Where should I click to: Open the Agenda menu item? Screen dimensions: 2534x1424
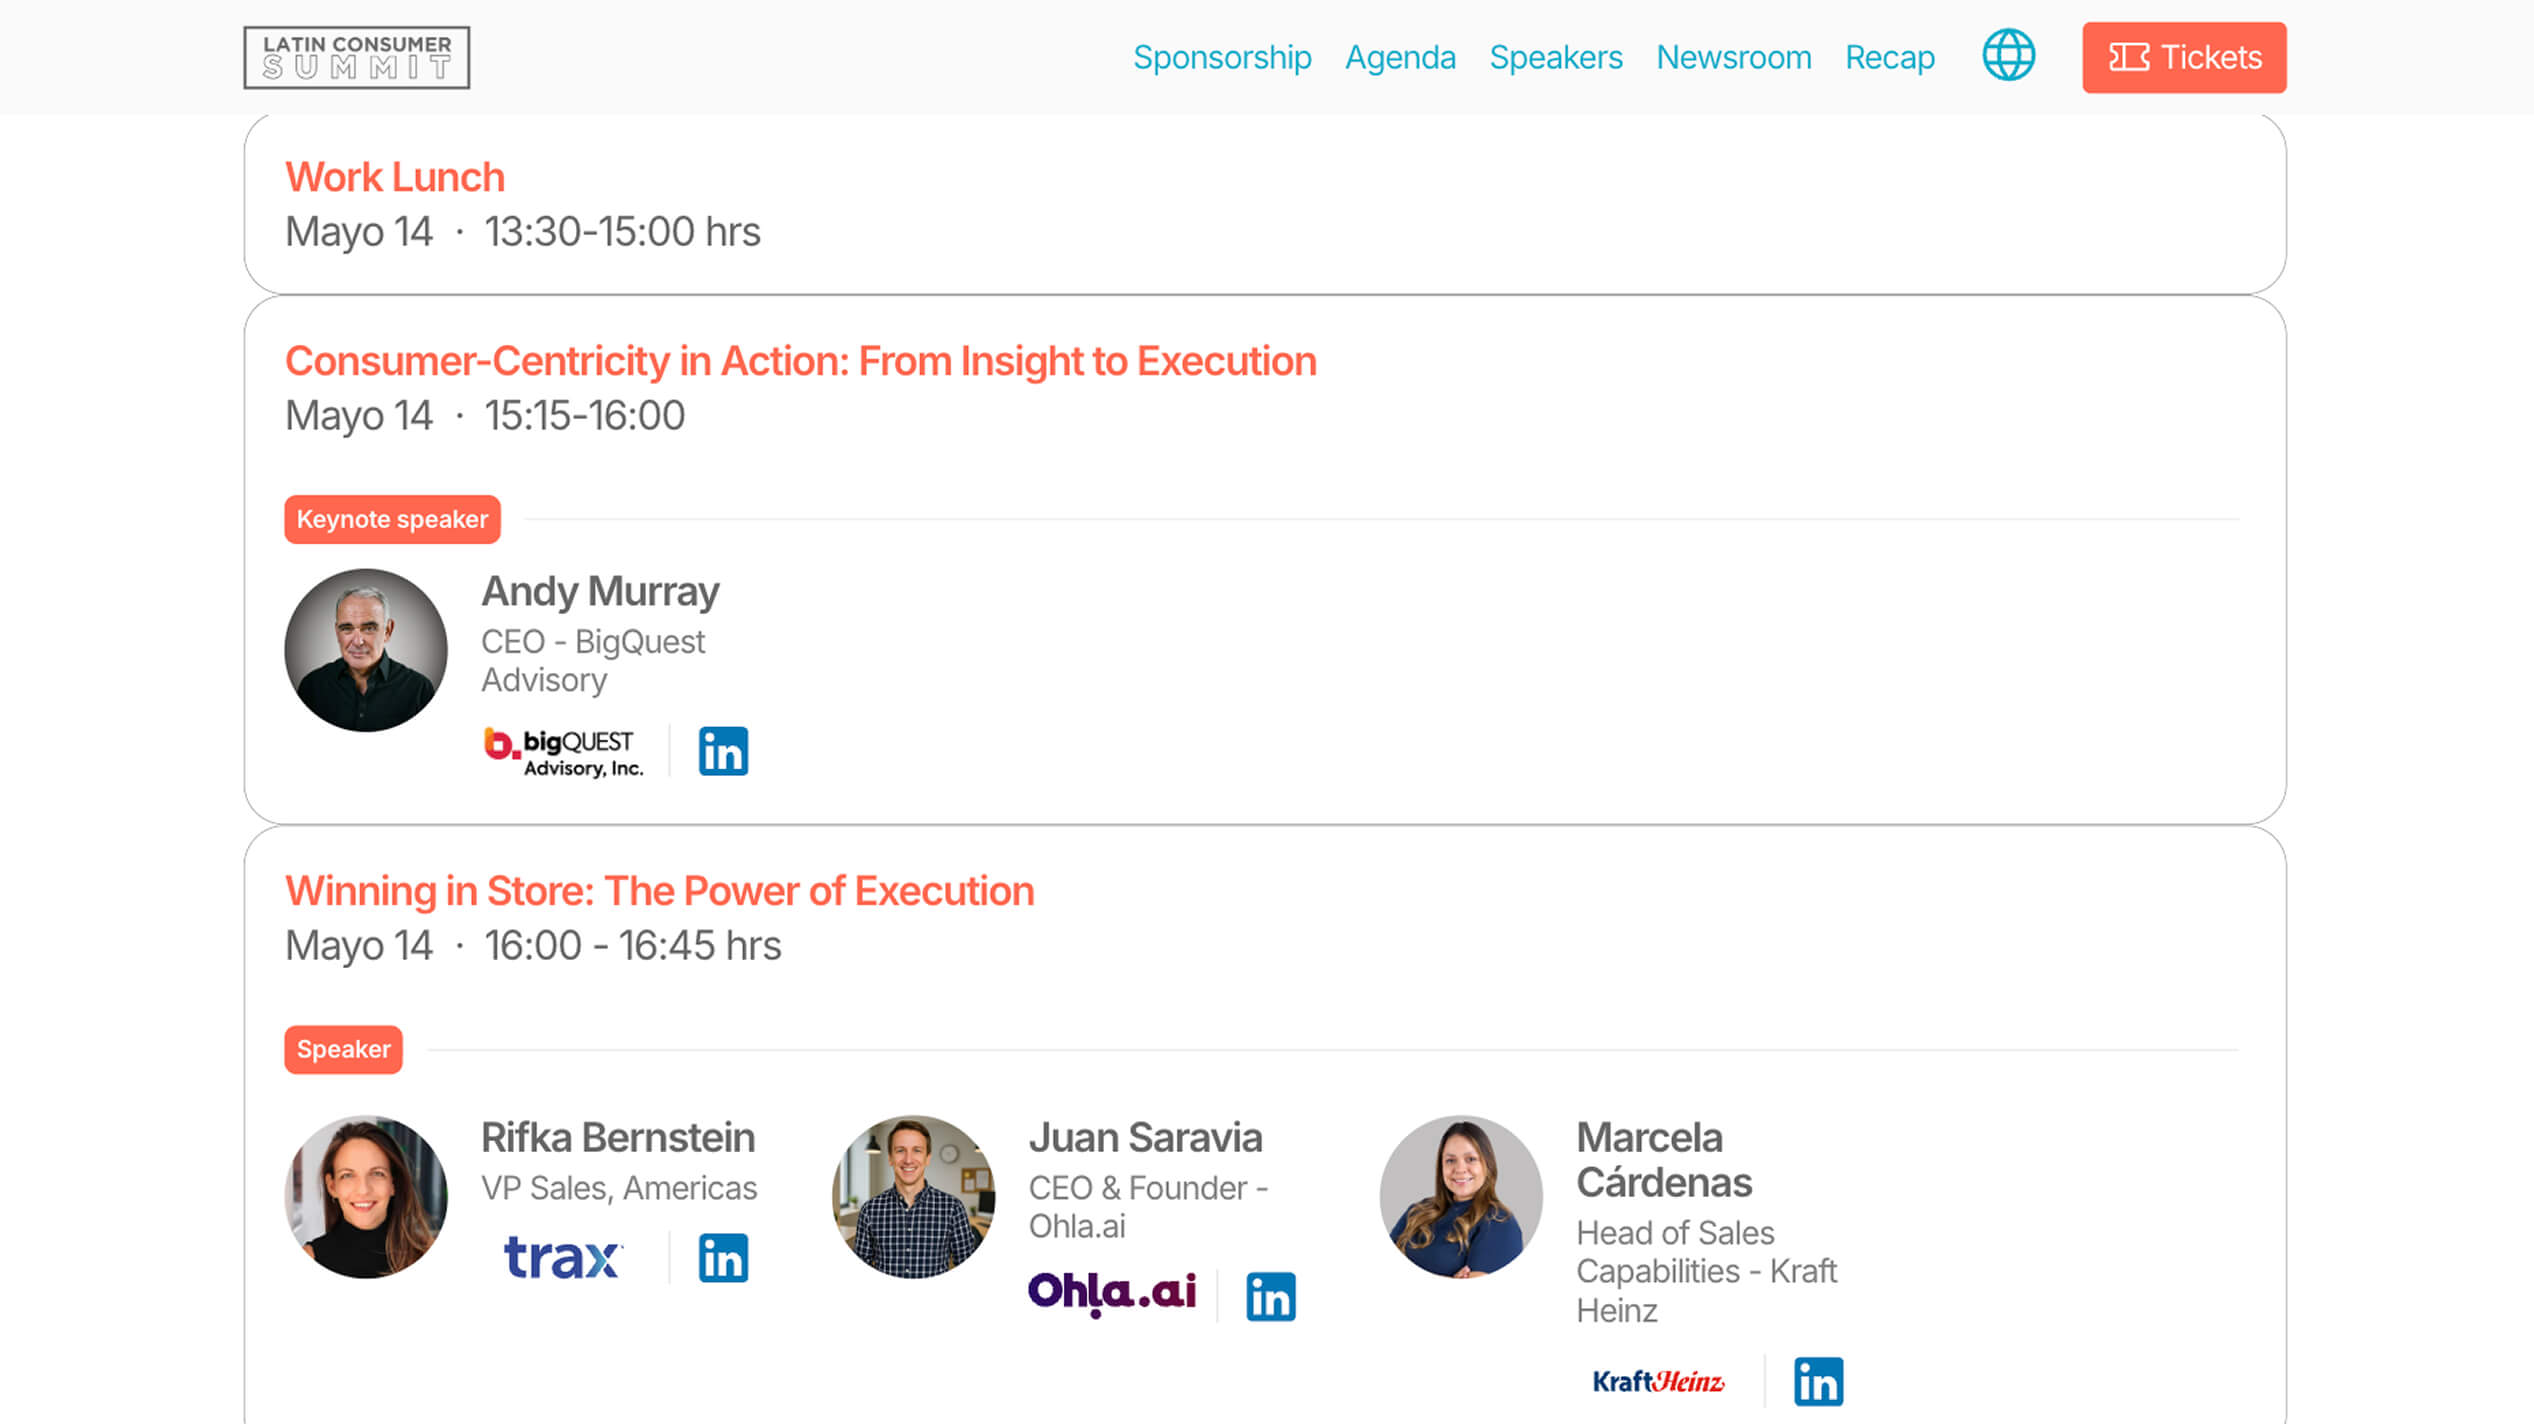tap(1400, 57)
